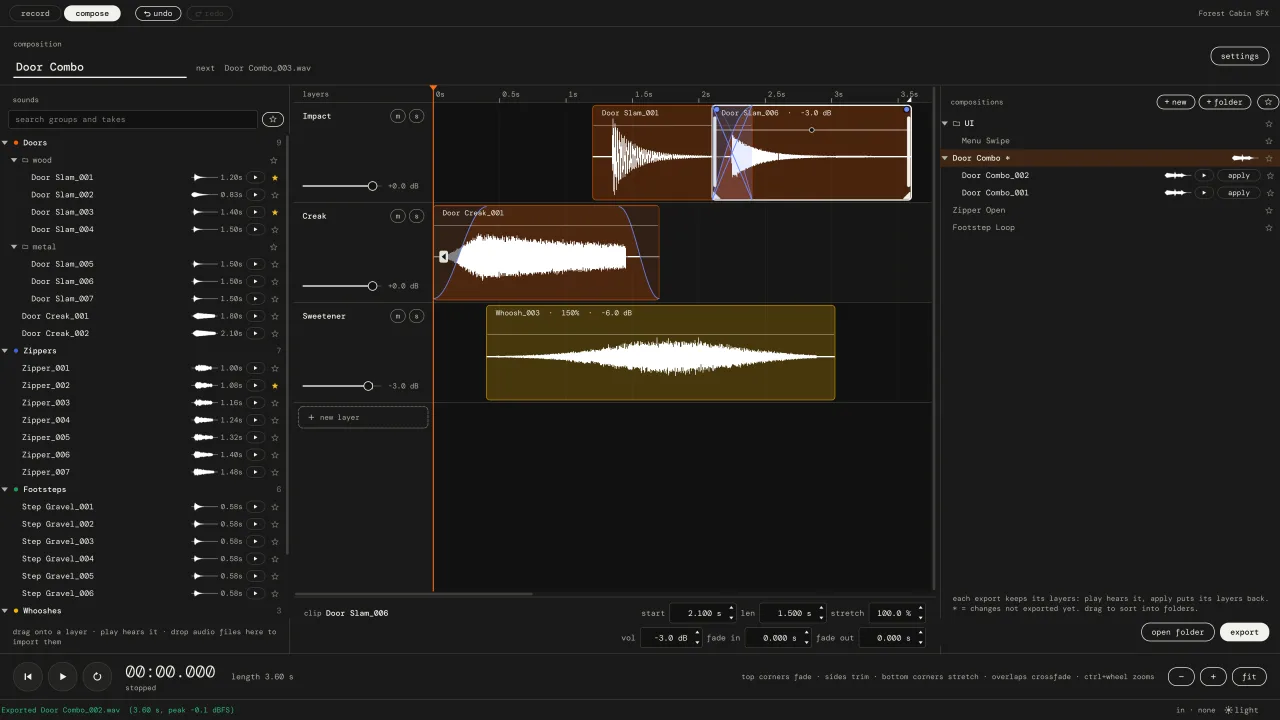Preview the Door Creak_002 sound
Viewport: 1280px width, 720px height.
[x=256, y=333]
